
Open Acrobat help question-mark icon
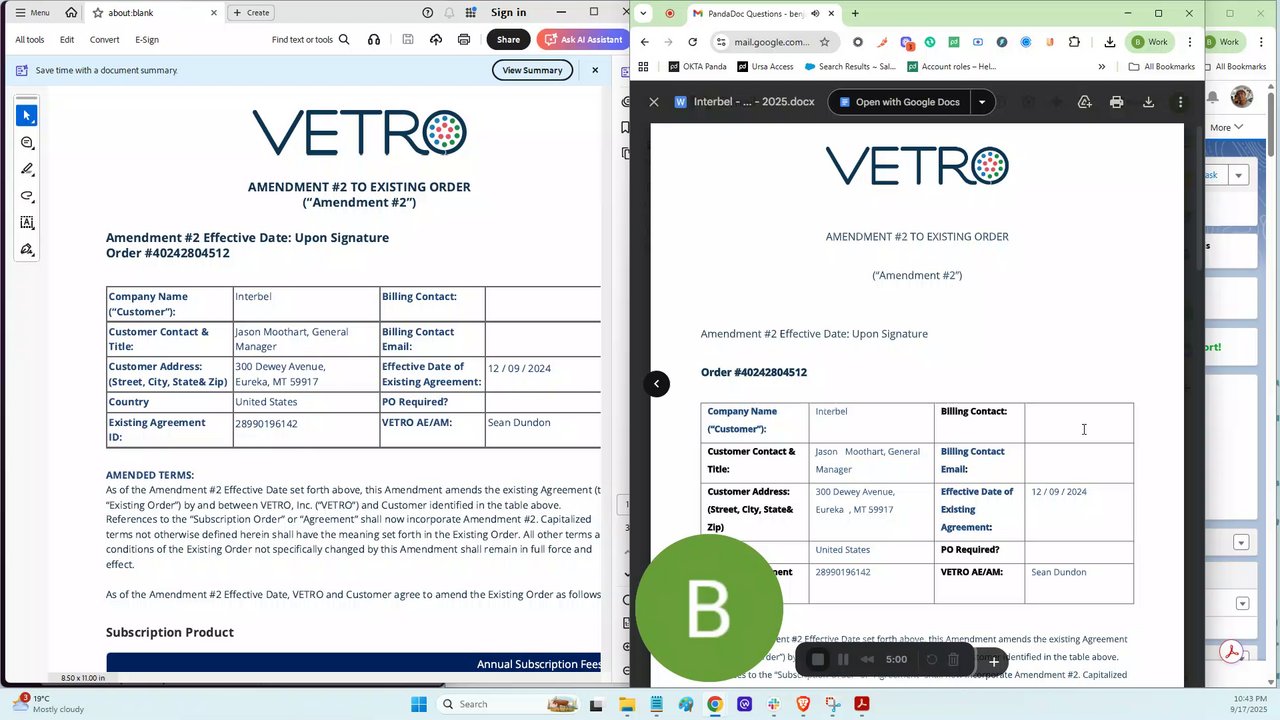tap(428, 13)
